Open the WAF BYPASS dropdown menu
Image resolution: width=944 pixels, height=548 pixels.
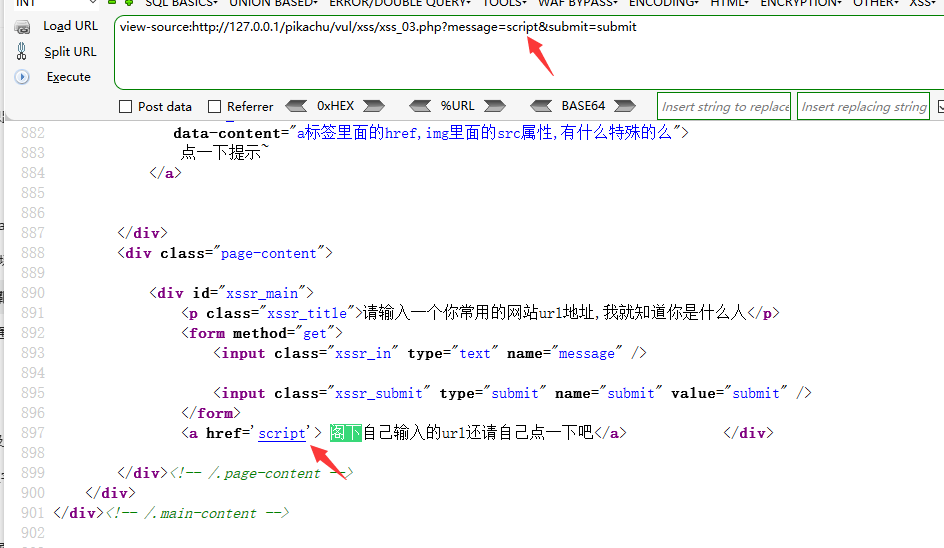click(578, 3)
